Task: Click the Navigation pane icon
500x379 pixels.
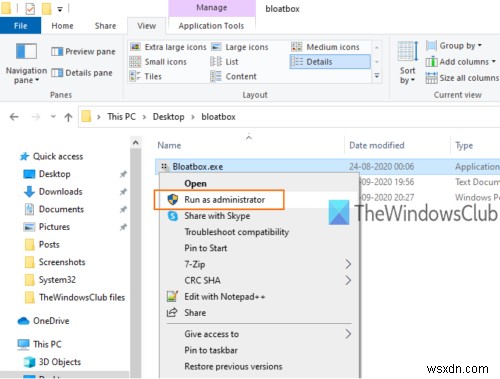Action: [26, 51]
